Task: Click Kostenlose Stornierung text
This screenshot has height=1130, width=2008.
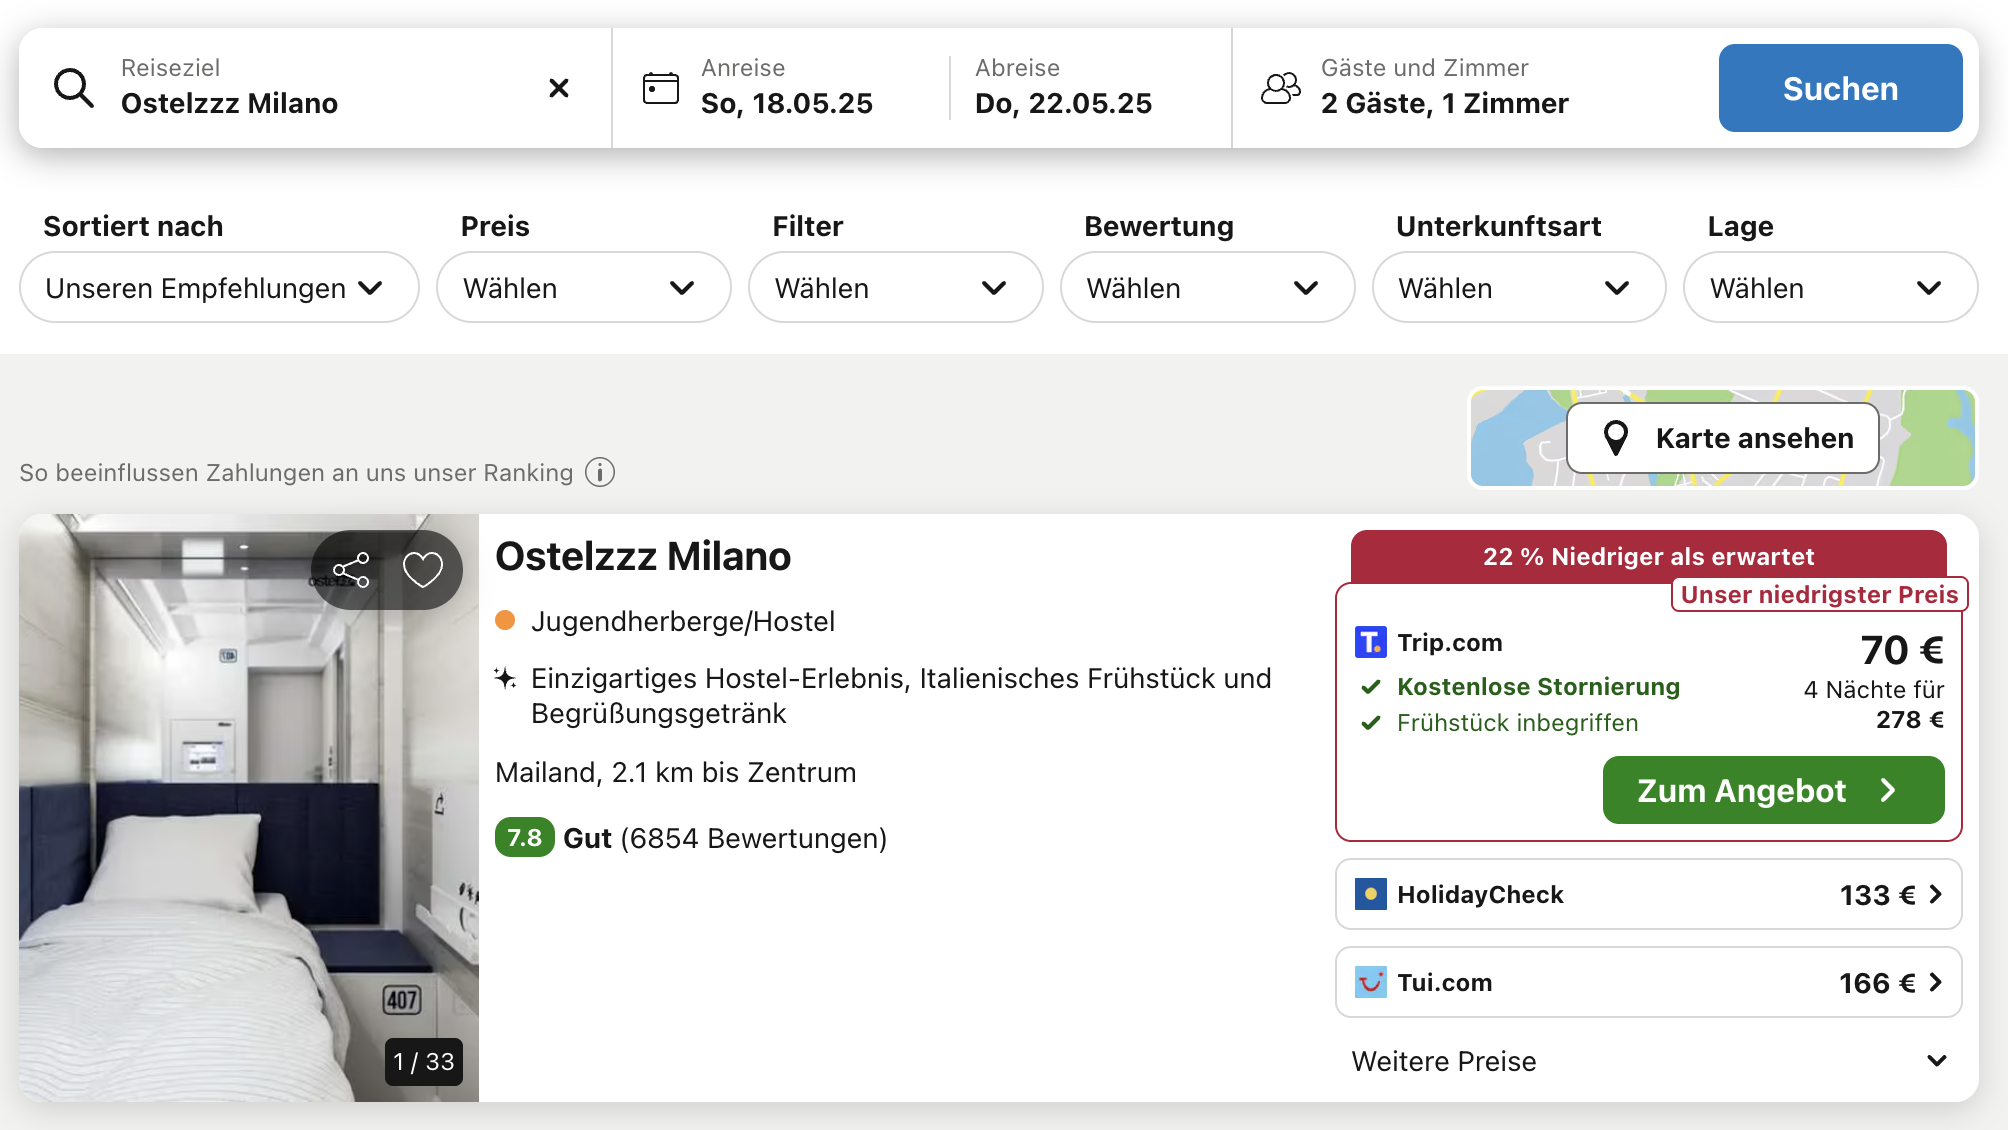Action: (1538, 687)
